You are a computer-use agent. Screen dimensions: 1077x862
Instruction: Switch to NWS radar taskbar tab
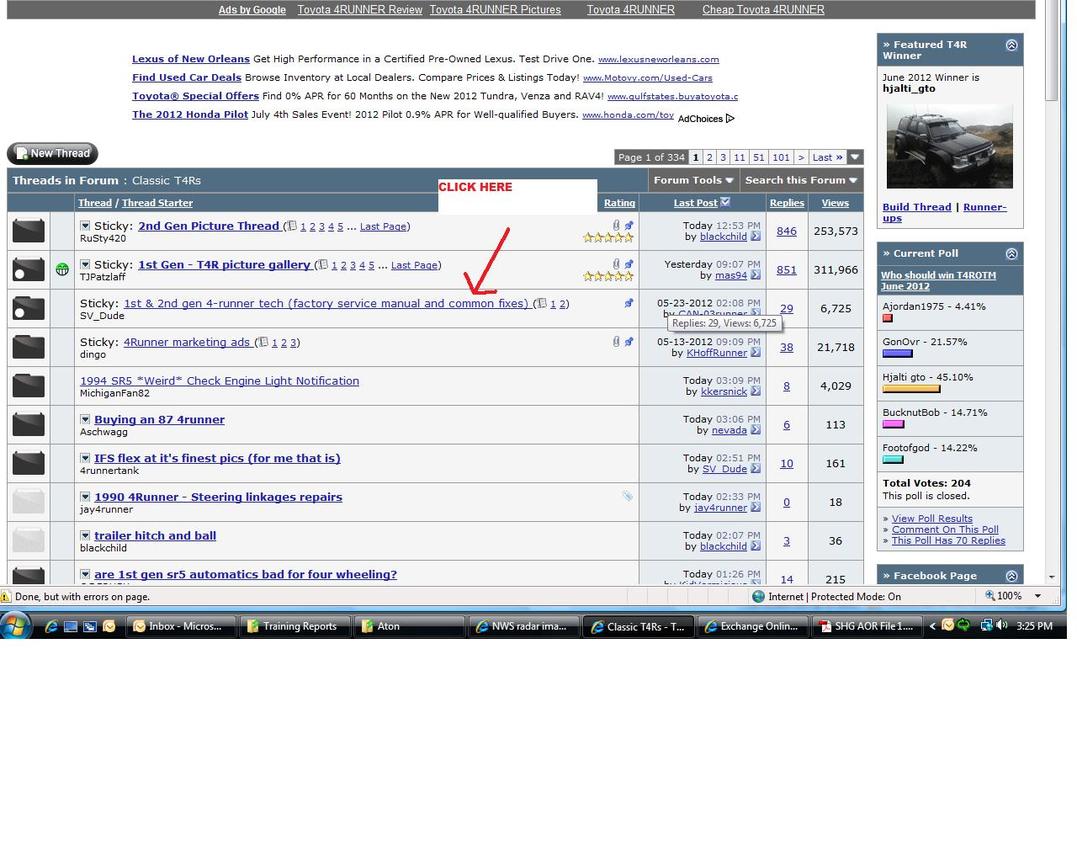click(522, 626)
